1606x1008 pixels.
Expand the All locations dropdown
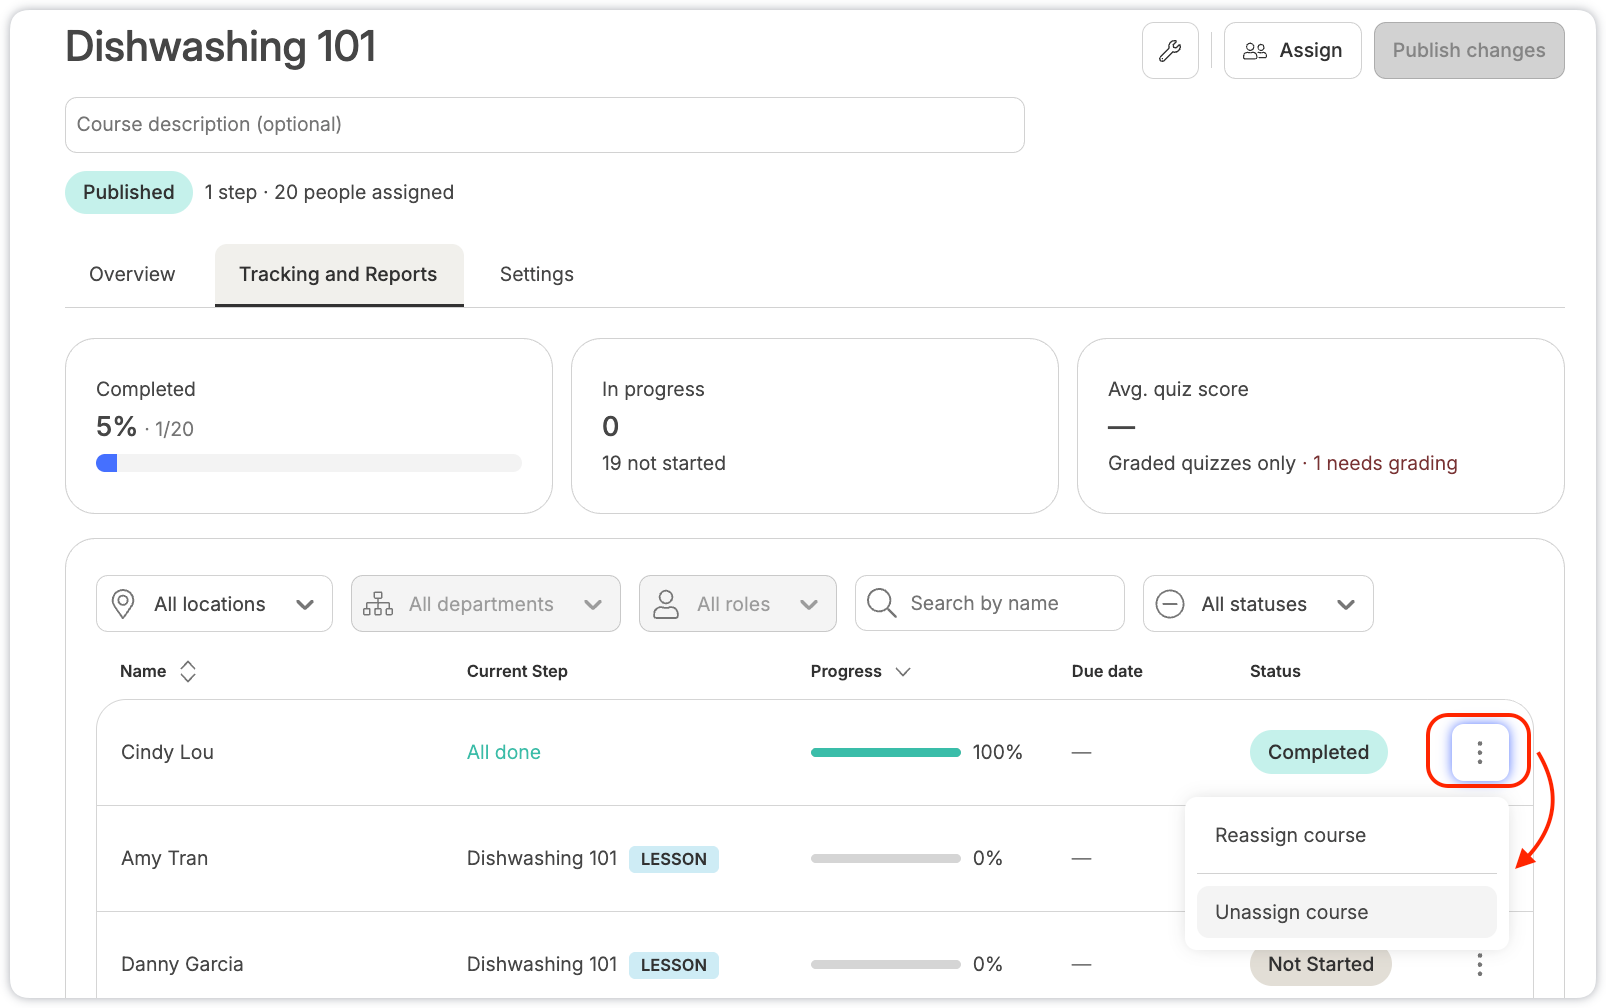click(214, 604)
